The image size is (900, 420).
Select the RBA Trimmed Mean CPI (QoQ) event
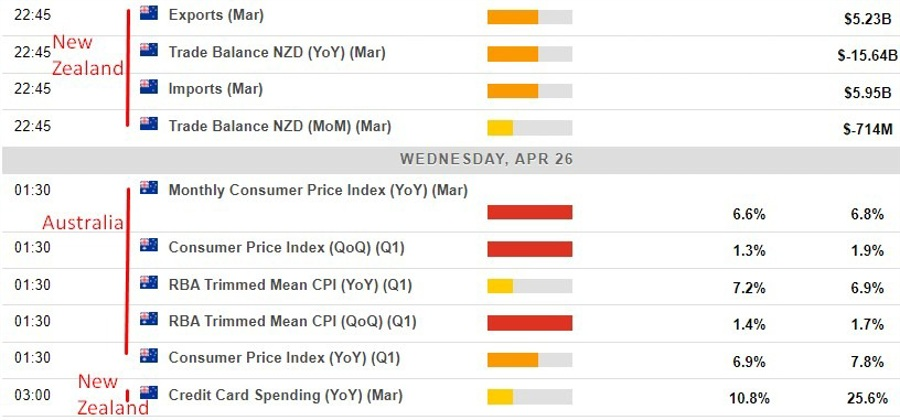[290, 321]
